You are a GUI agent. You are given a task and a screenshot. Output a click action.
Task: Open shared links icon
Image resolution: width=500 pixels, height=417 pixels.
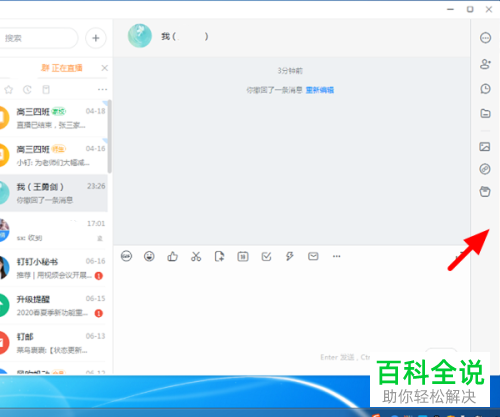click(485, 169)
